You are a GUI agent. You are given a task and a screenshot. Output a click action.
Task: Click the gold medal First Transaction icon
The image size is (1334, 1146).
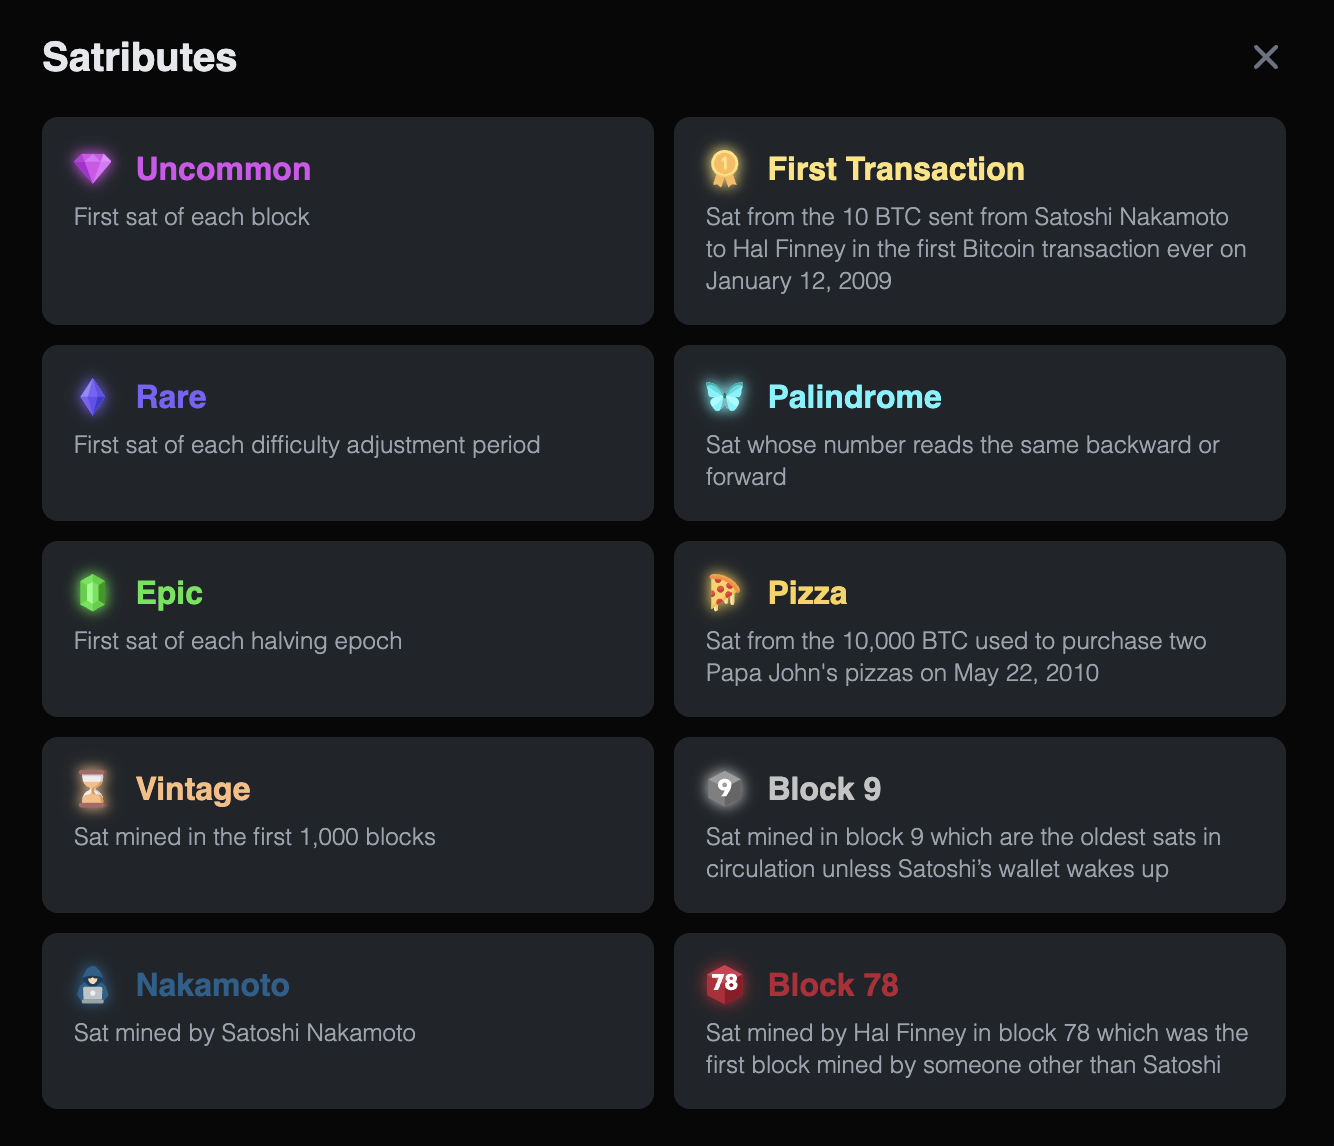[725, 168]
